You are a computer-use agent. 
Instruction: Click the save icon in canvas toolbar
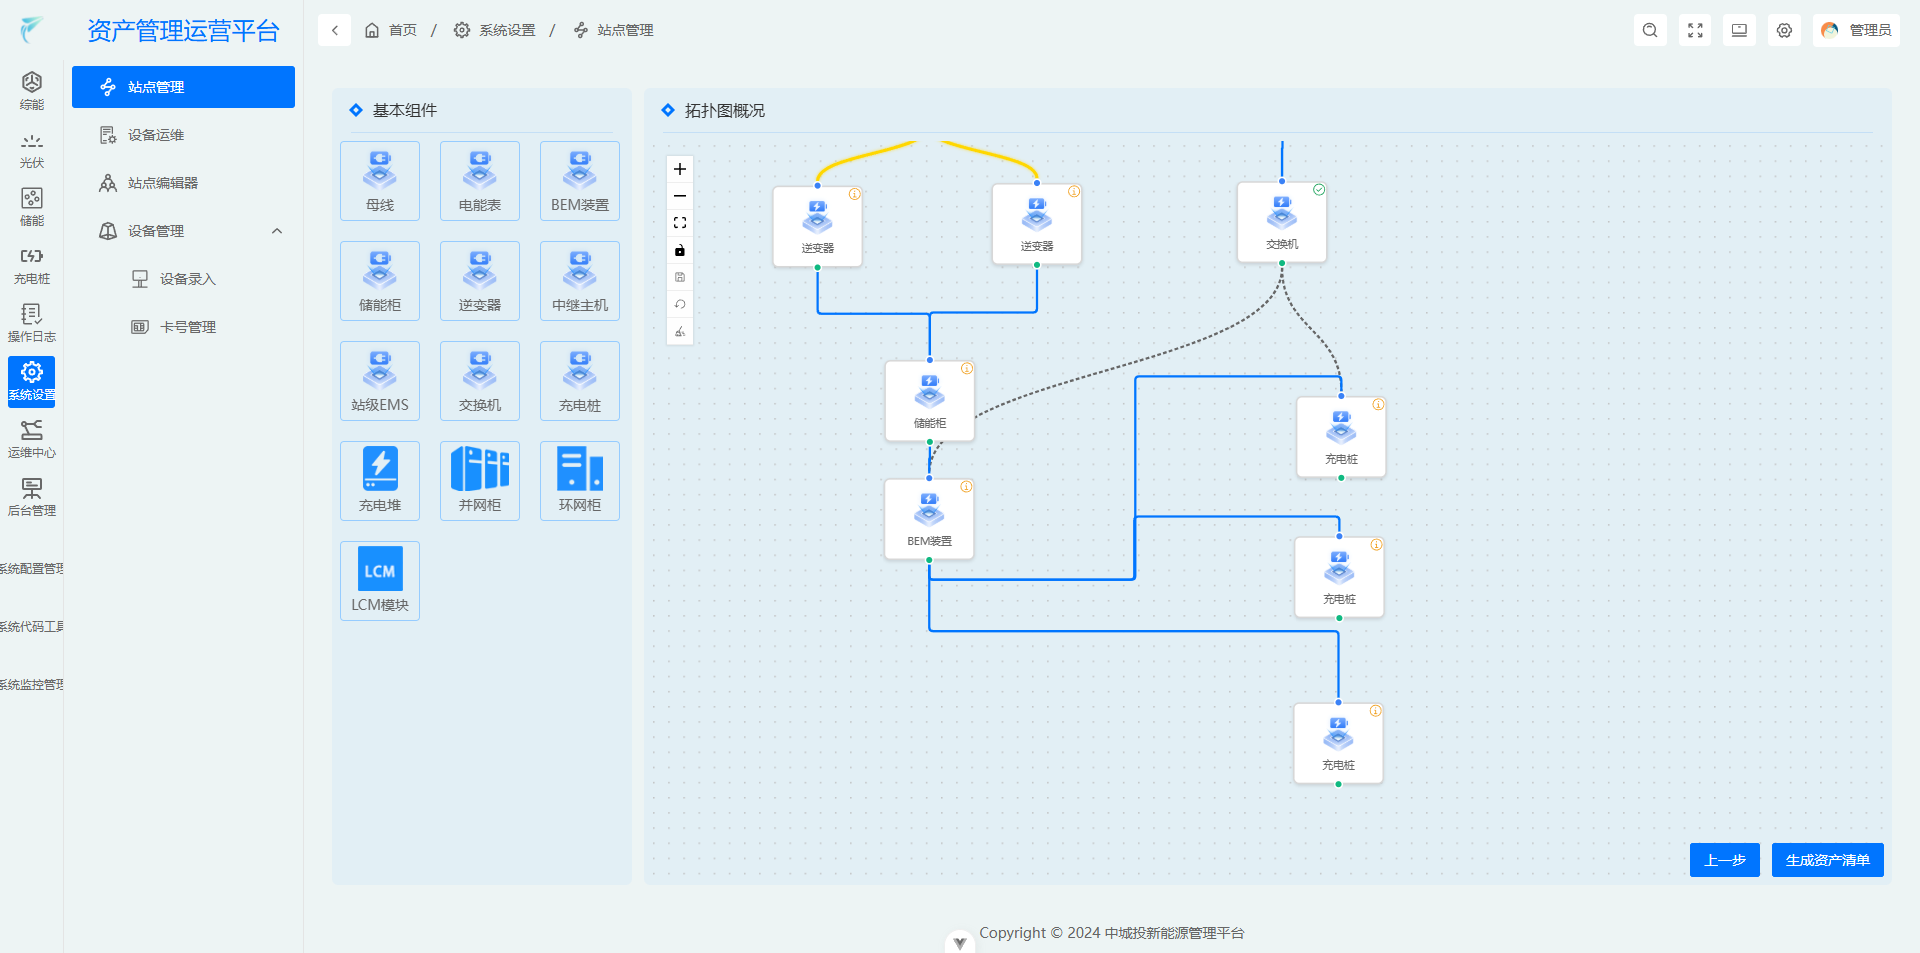click(x=680, y=277)
